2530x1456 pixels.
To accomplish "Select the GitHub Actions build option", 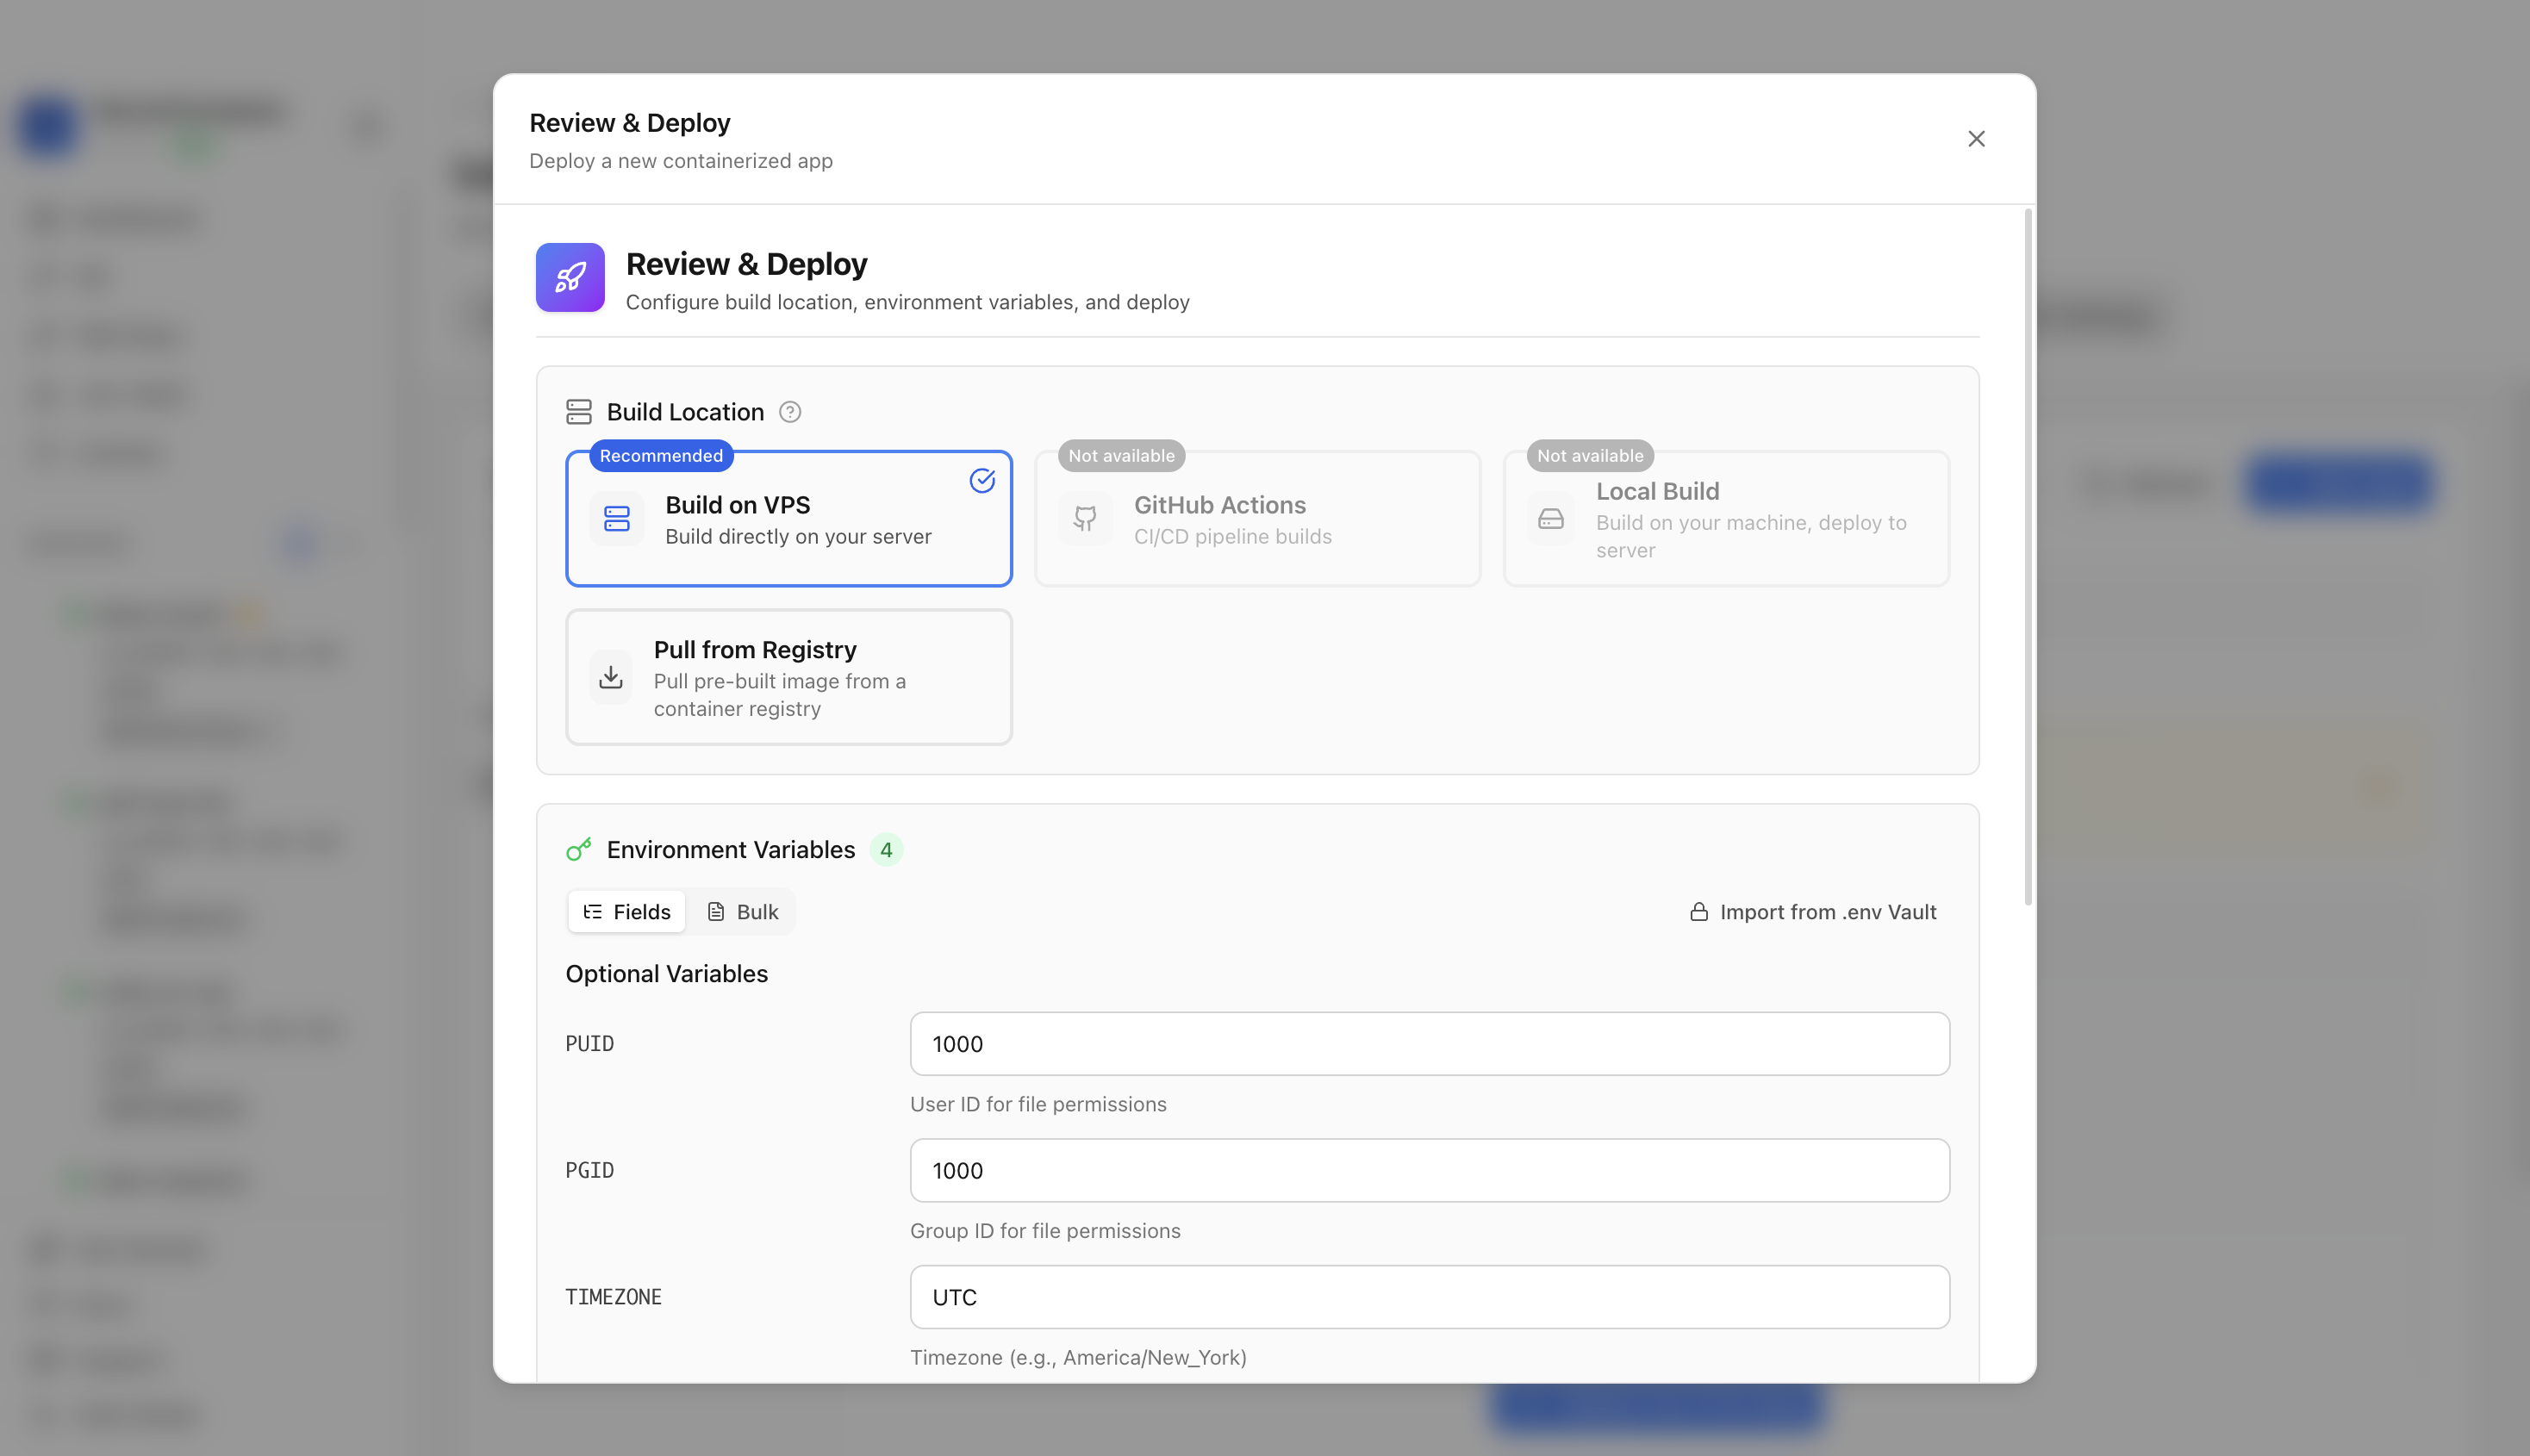I will [1257, 518].
